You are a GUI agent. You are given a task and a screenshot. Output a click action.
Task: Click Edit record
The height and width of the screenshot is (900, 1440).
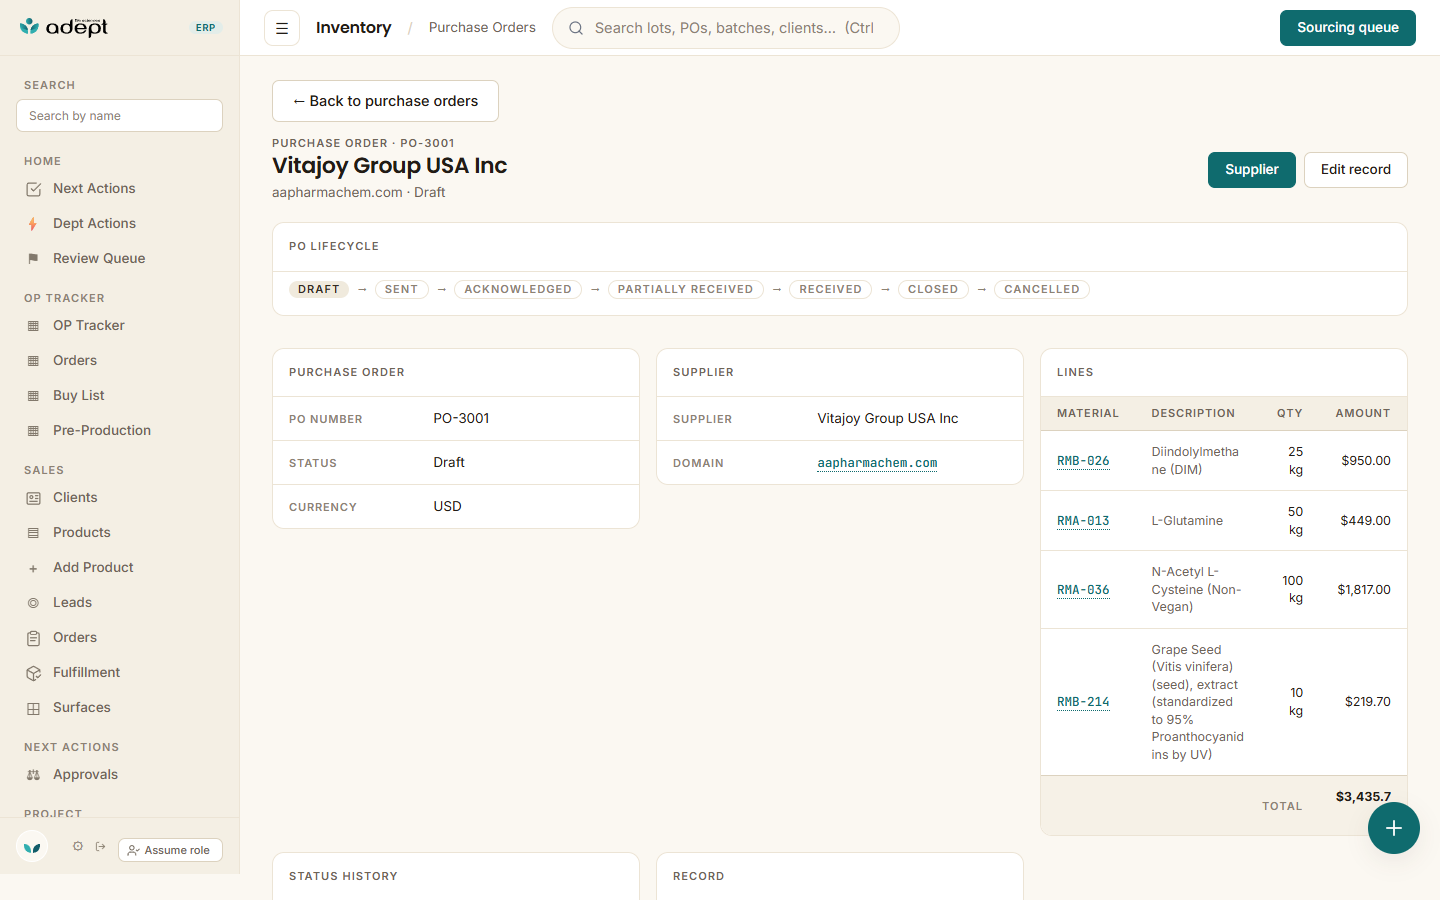(x=1356, y=170)
